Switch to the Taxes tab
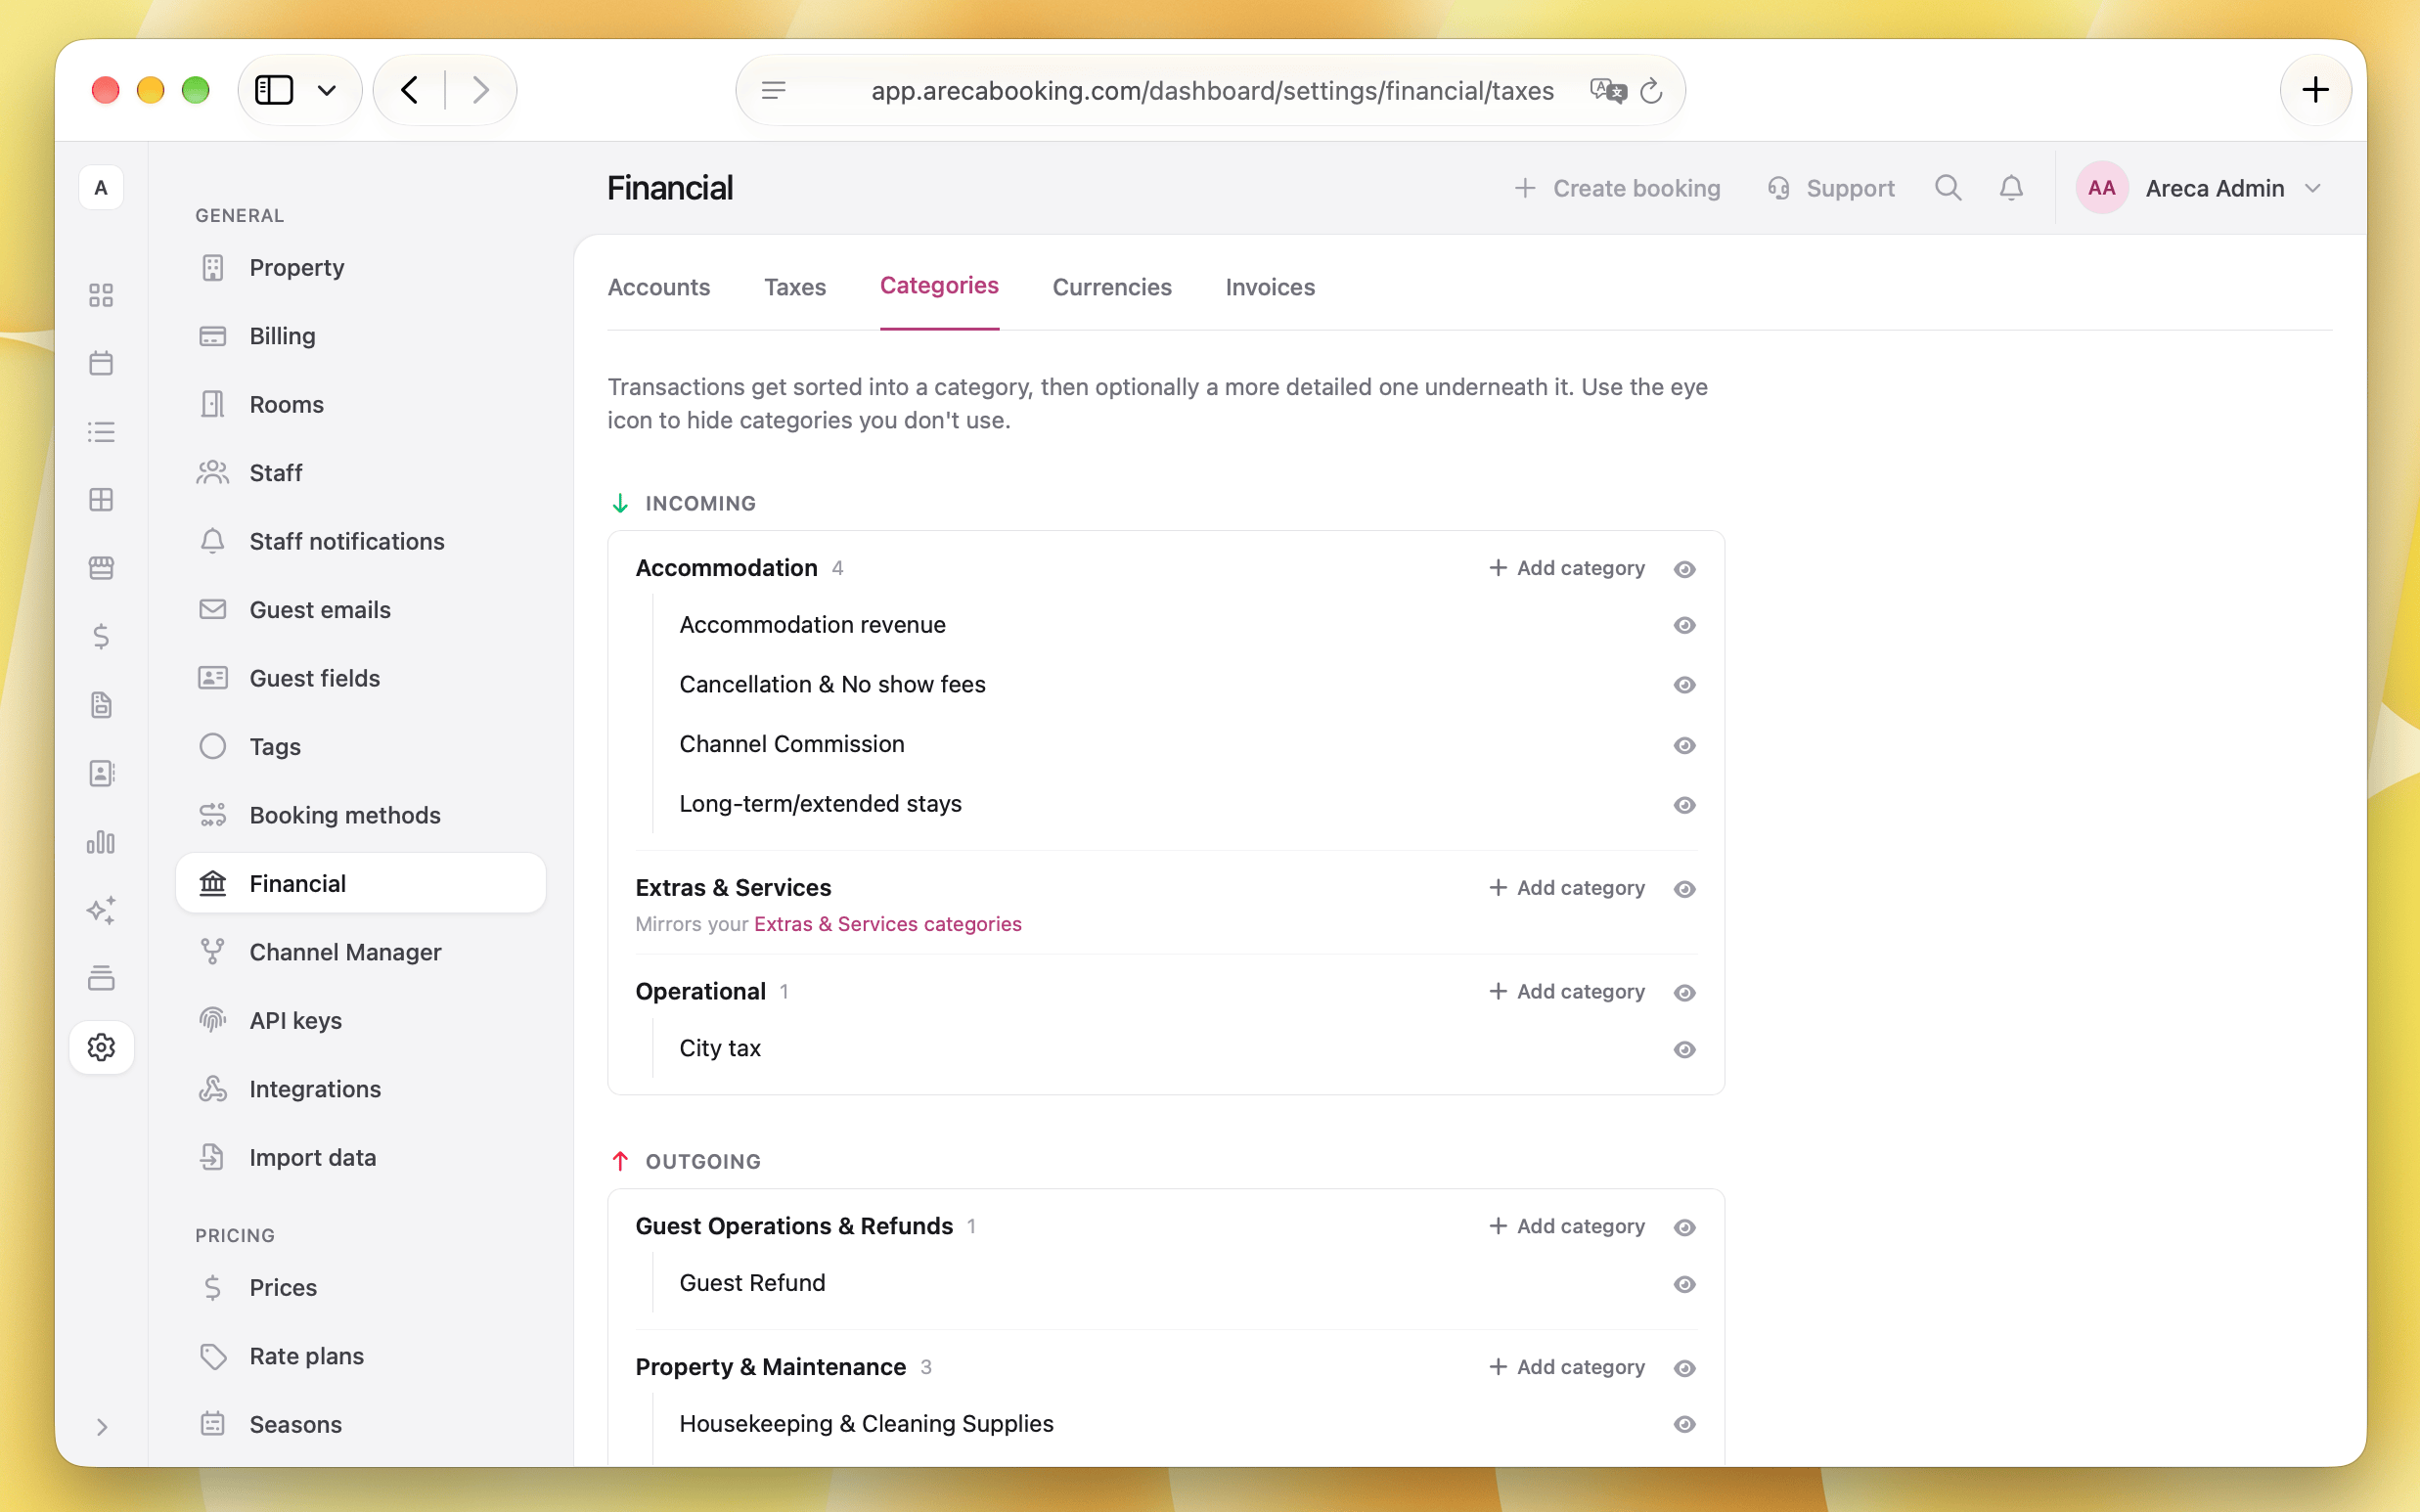Screen dimensions: 2420x1512 795,287
